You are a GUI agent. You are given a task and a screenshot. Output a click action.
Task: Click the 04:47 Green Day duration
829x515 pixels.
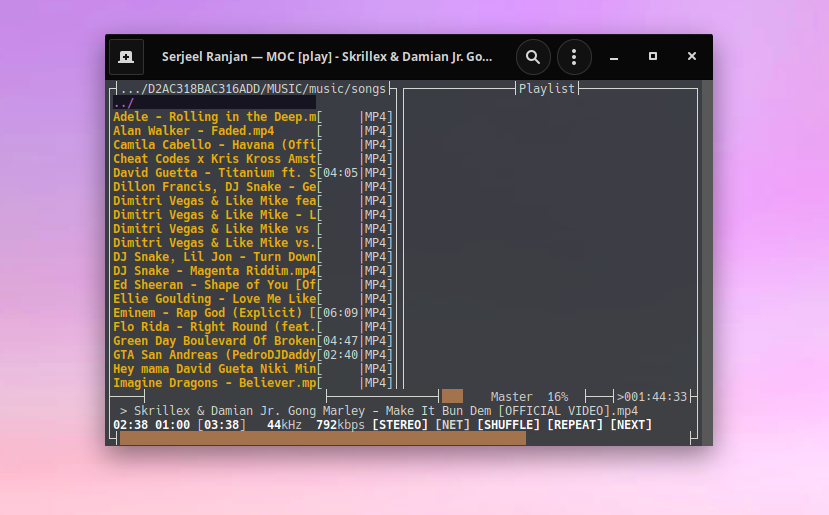pyautogui.click(x=340, y=341)
